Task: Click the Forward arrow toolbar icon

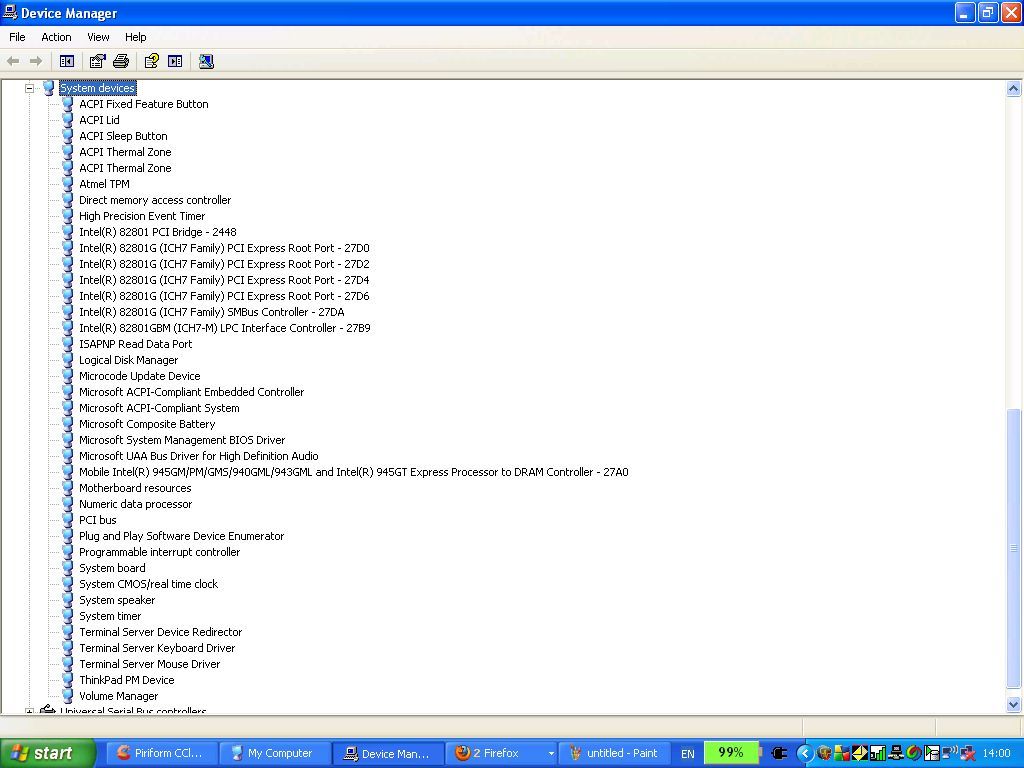Action: (36, 61)
